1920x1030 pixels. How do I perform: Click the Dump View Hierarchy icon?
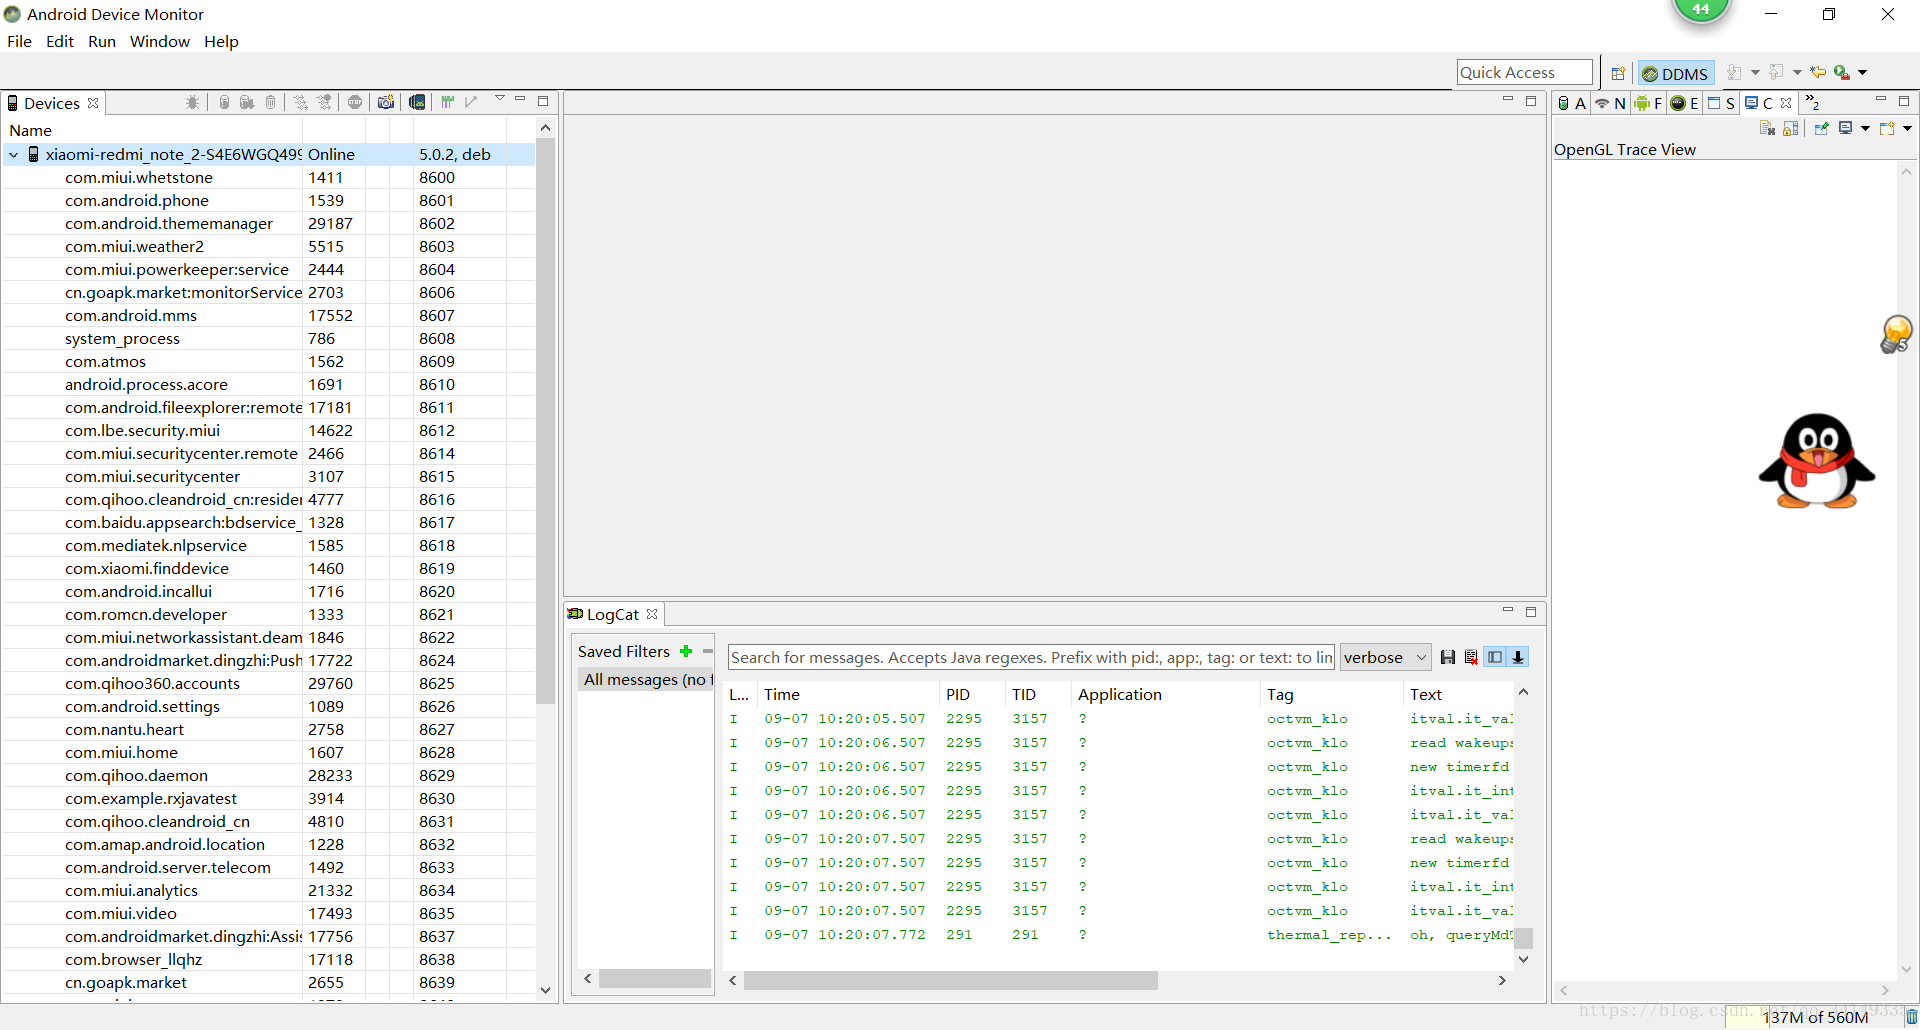[x=417, y=102]
